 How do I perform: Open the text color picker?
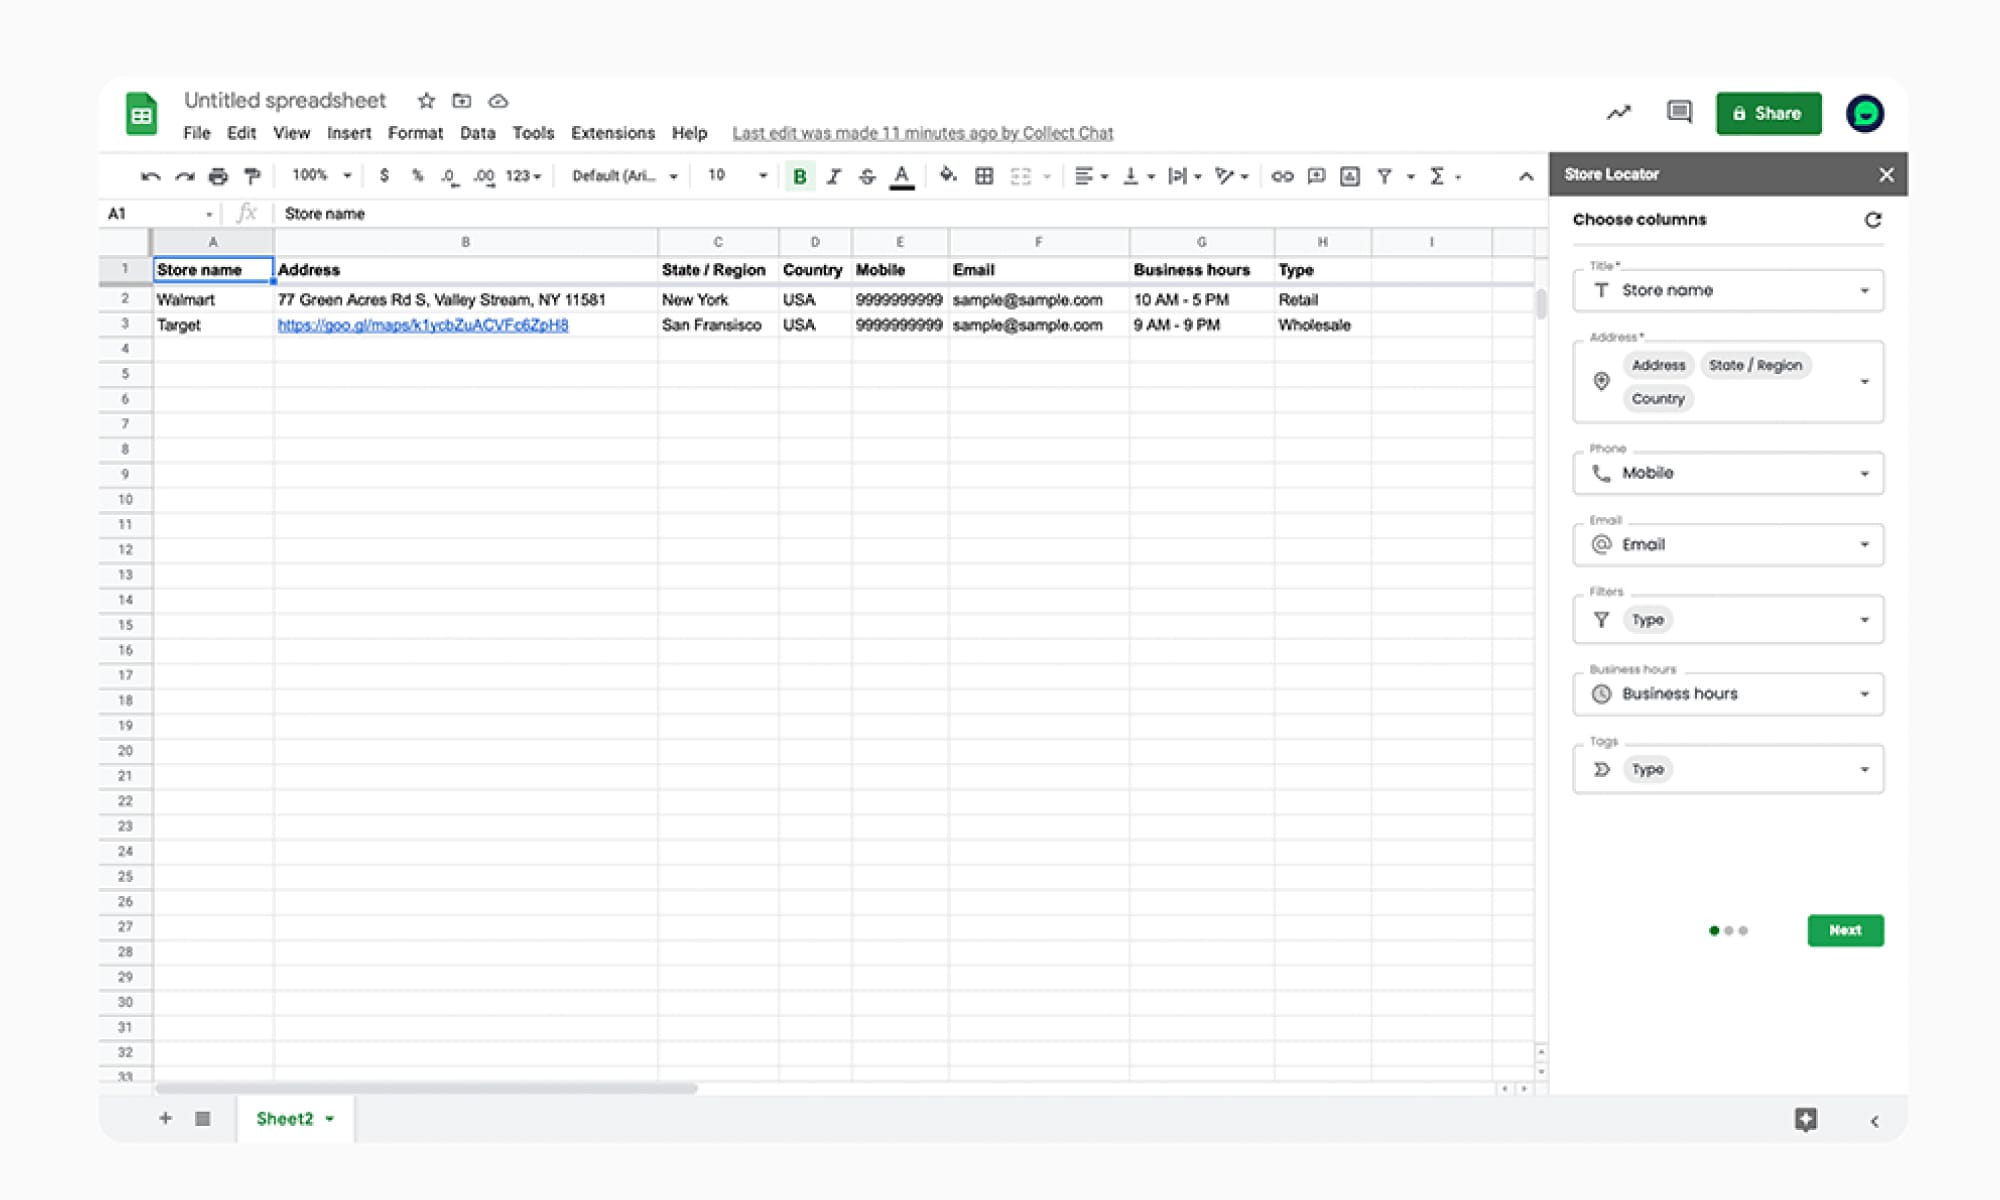coord(902,177)
